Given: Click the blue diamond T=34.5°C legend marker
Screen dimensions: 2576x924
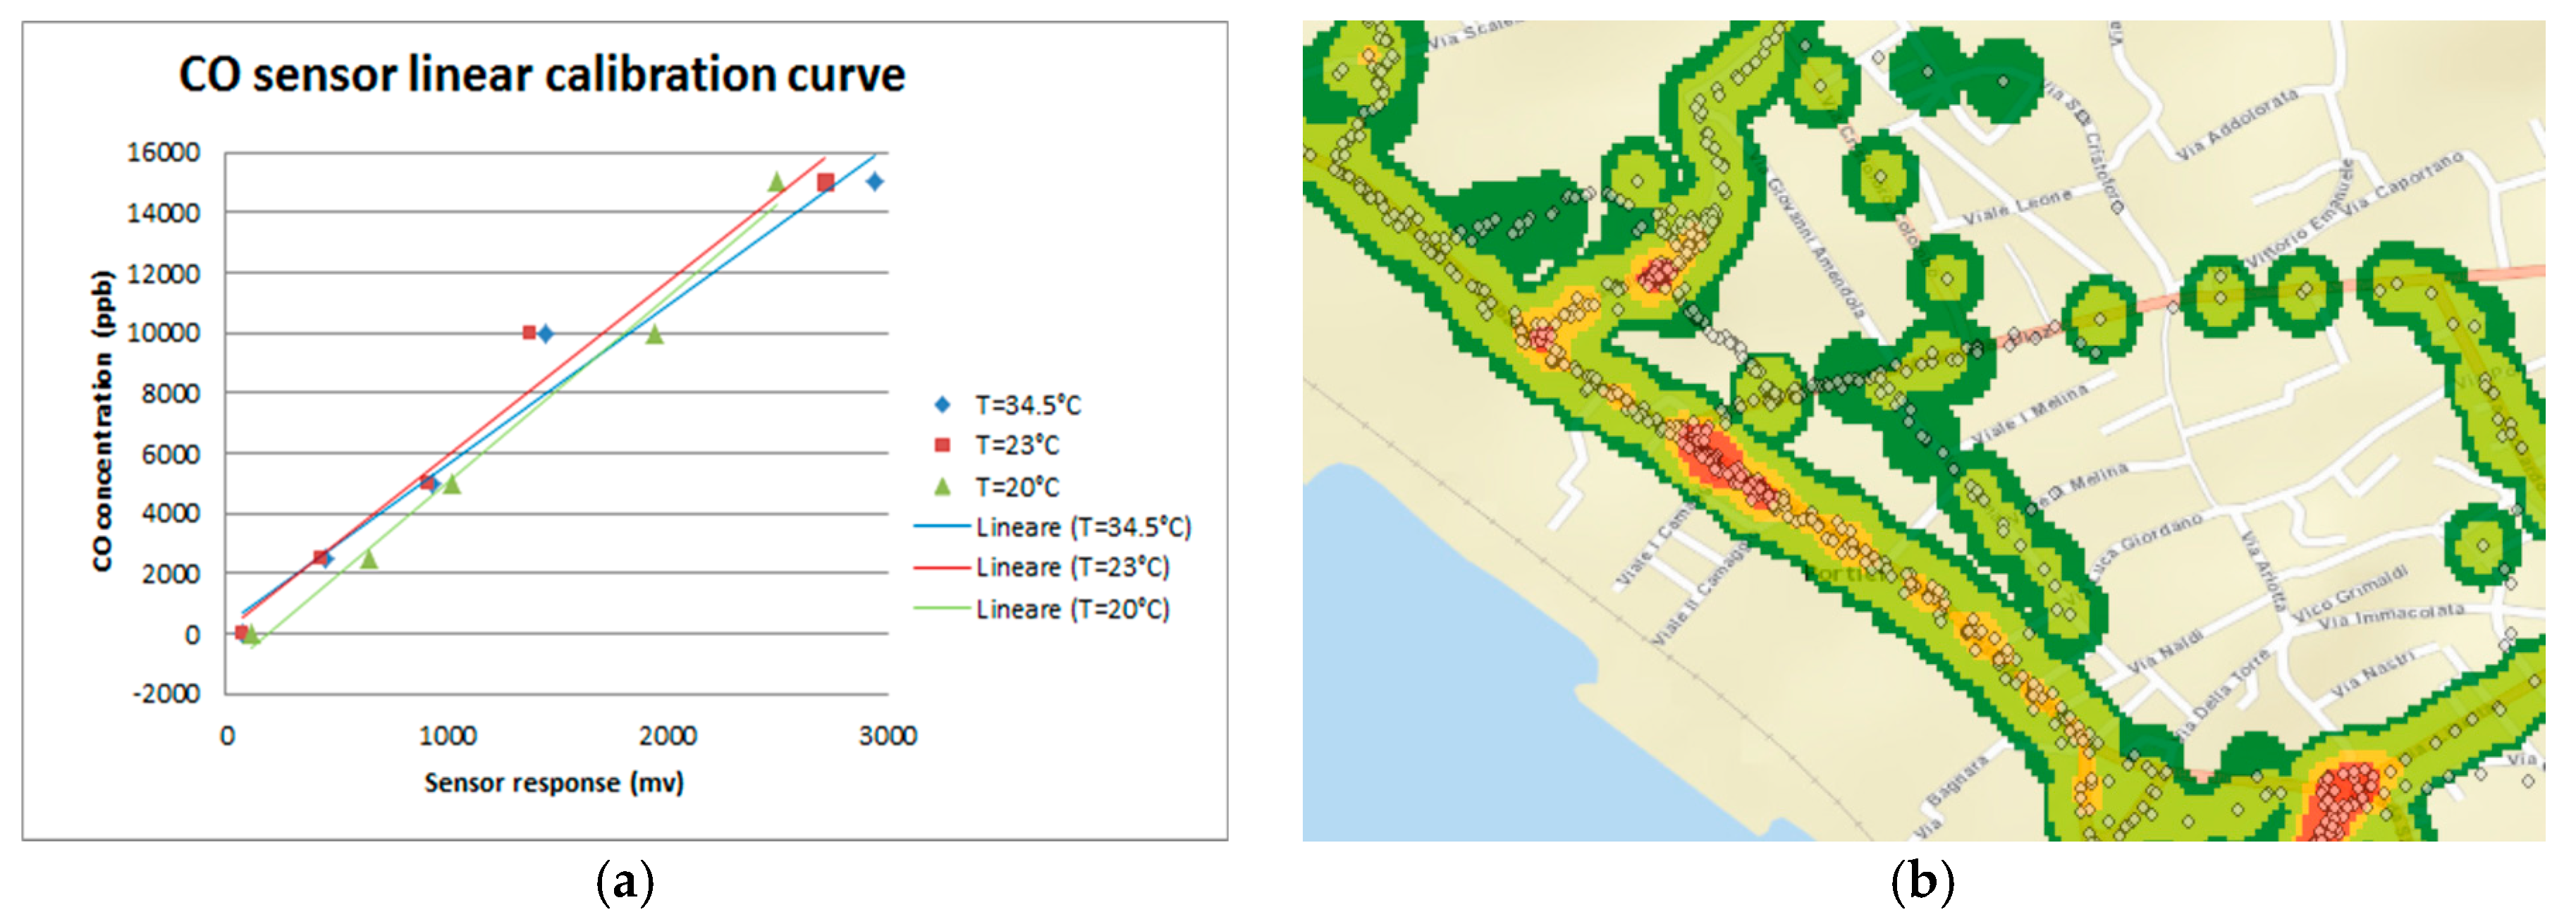Looking at the screenshot, I should (942, 405).
